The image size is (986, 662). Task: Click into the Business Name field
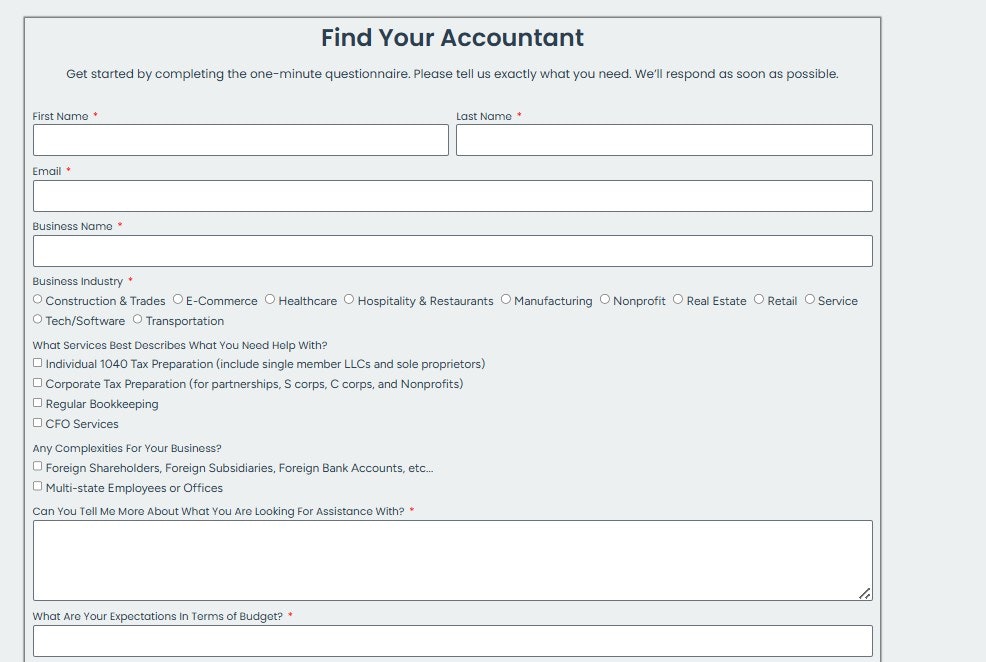(452, 251)
